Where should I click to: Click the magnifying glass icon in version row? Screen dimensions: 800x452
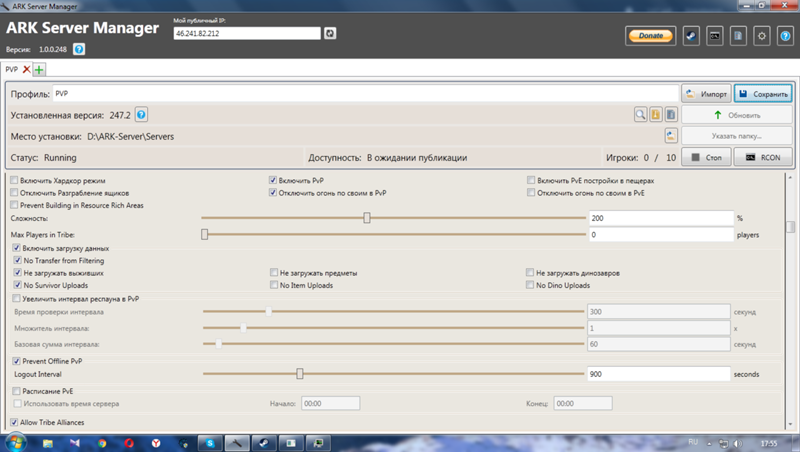(640, 115)
